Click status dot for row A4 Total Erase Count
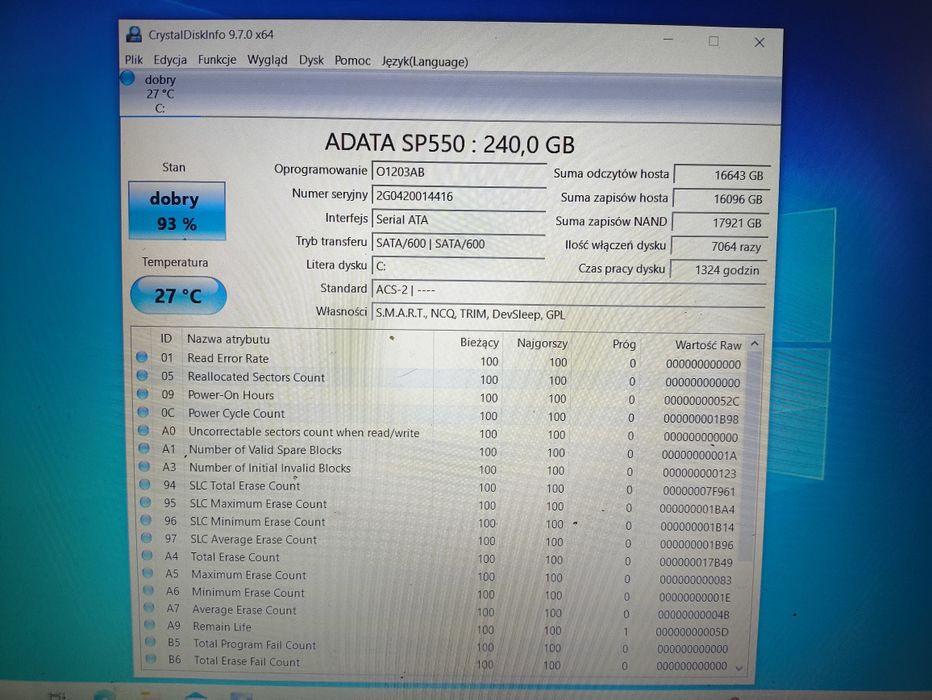Image resolution: width=932 pixels, height=700 pixels. tap(147, 556)
